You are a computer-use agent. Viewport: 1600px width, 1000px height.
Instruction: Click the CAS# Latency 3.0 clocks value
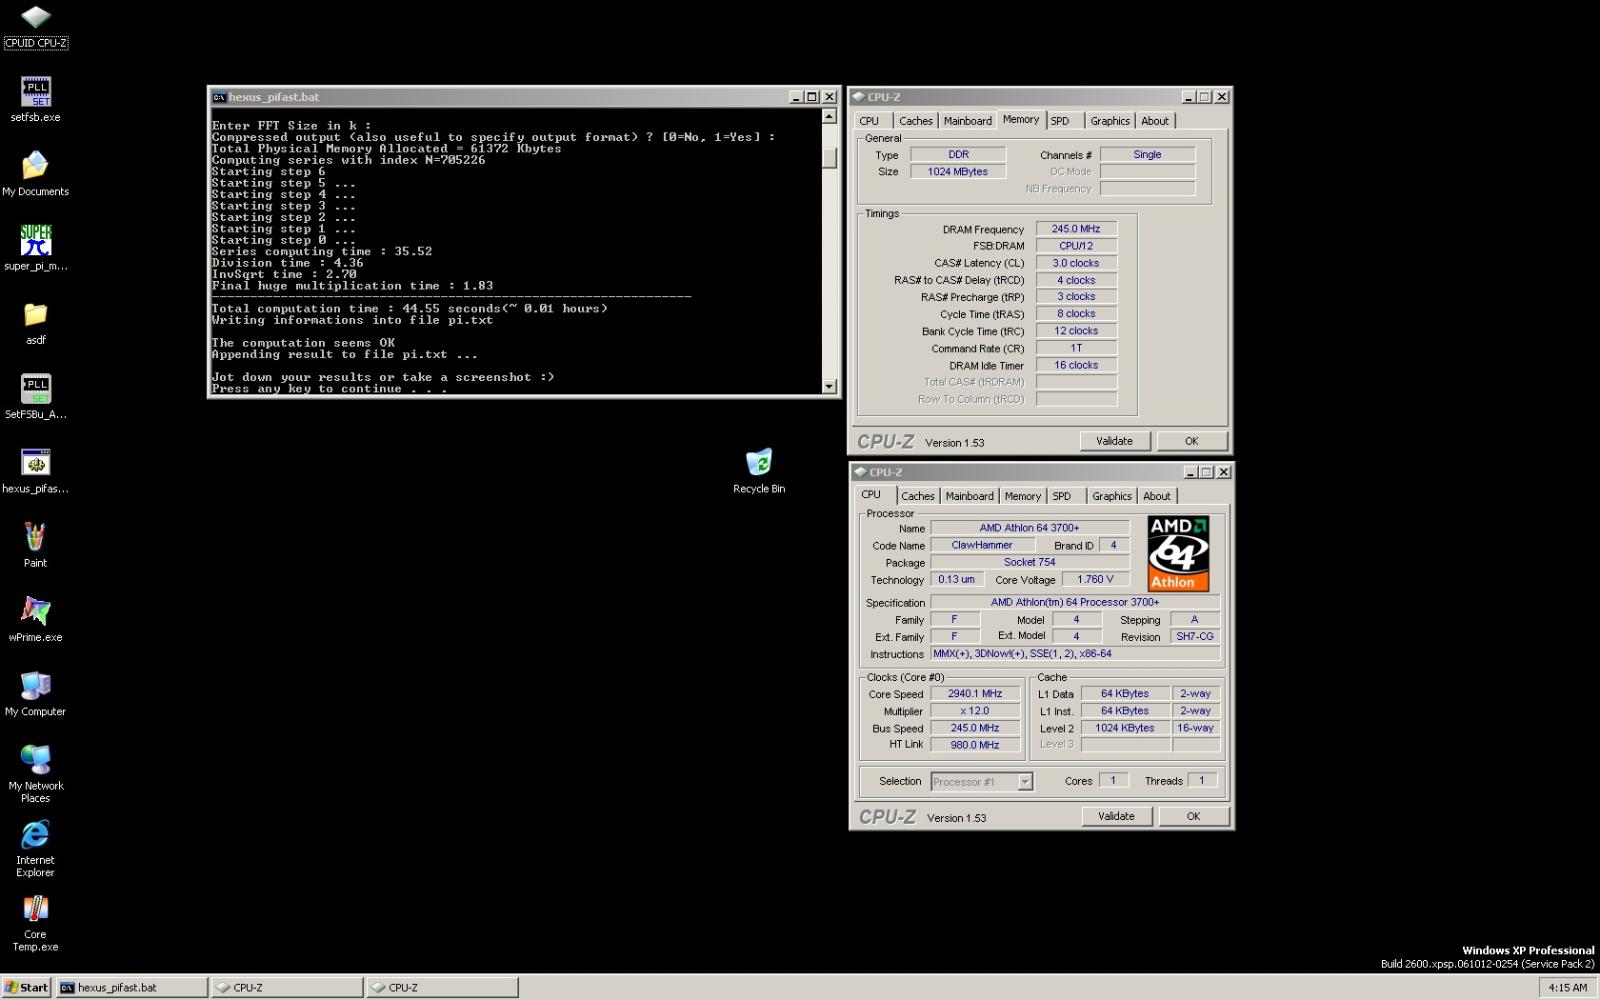click(x=1076, y=263)
